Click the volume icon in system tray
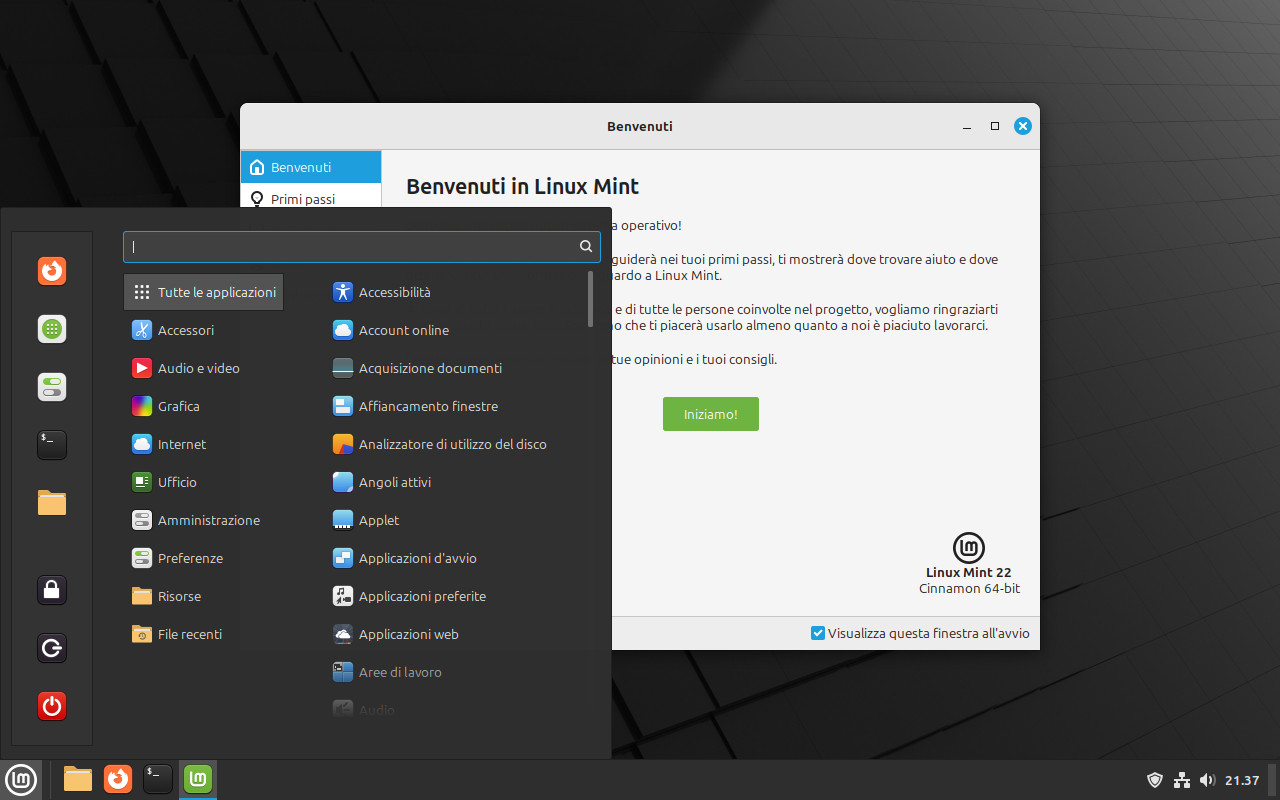 pyautogui.click(x=1207, y=780)
